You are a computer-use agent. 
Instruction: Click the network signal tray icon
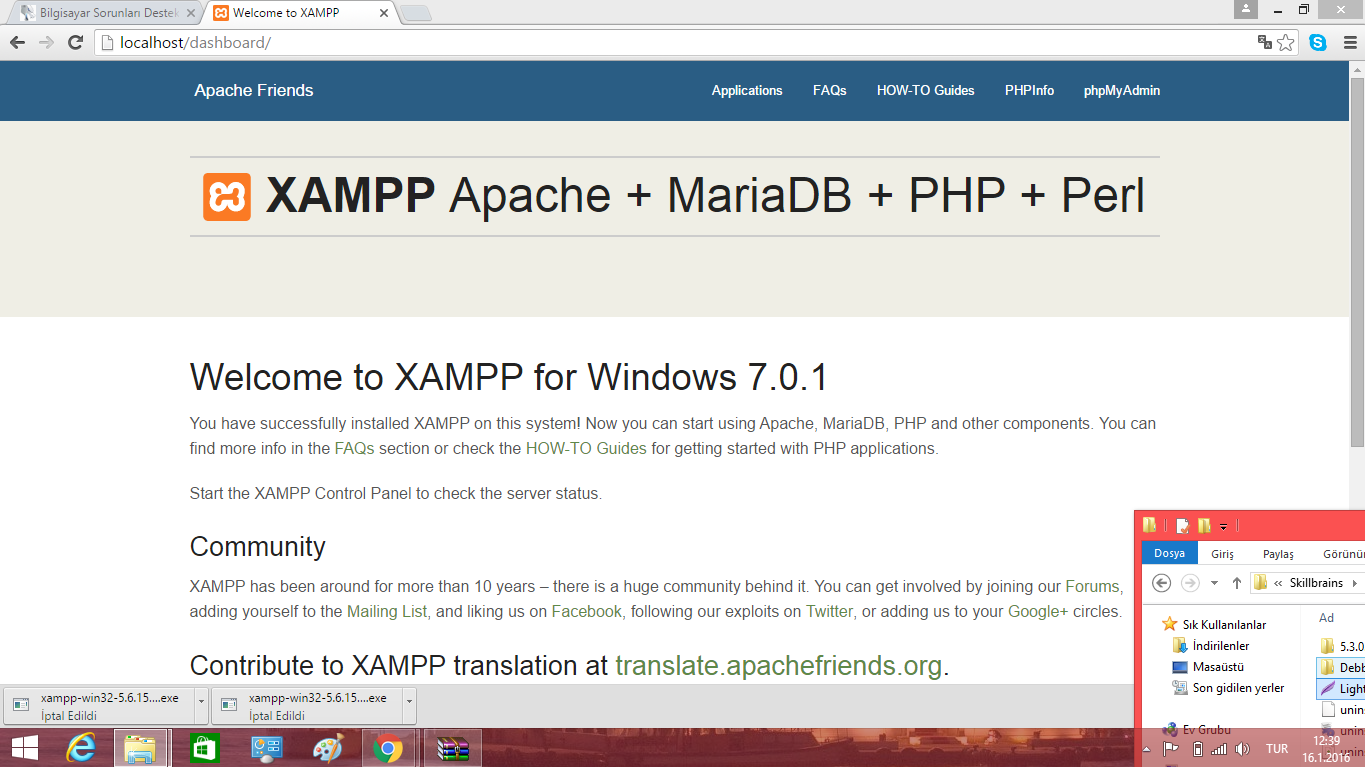(1219, 749)
